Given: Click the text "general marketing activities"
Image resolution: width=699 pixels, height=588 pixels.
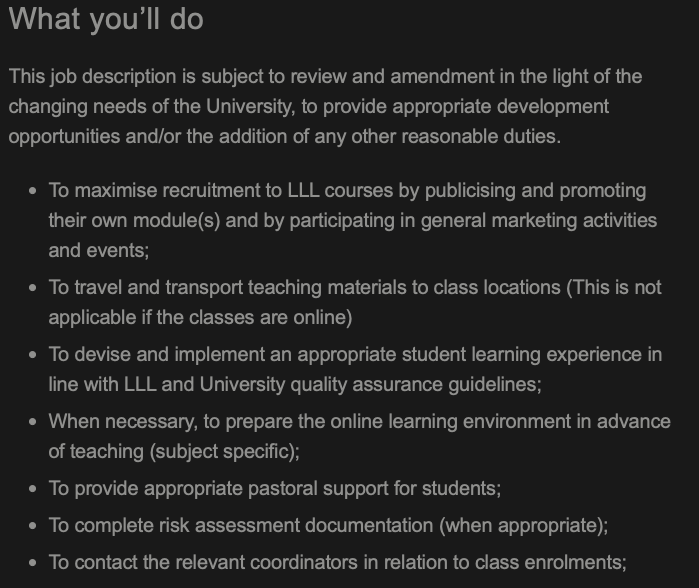Looking at the screenshot, I should 539,221.
